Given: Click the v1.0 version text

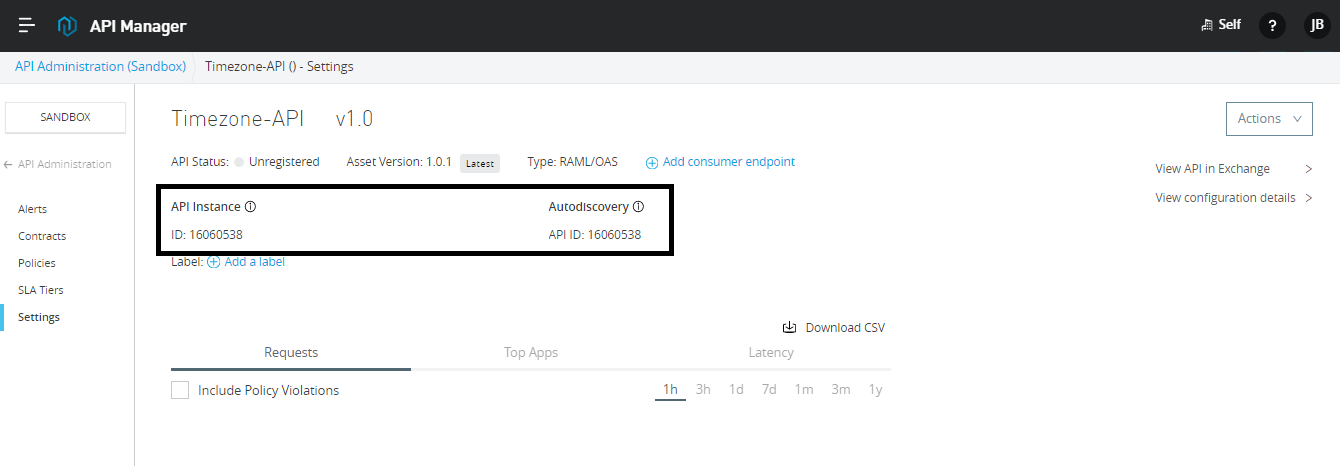Looking at the screenshot, I should click(x=354, y=118).
